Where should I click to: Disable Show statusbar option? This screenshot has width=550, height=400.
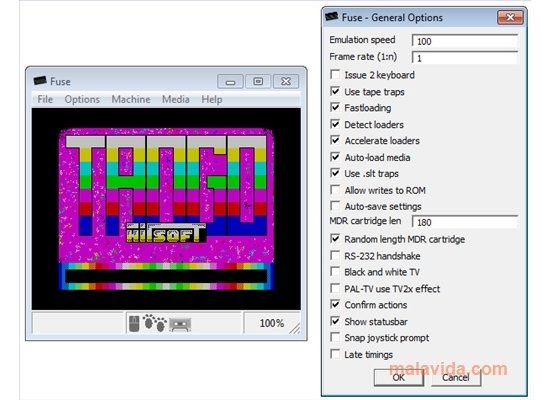point(335,321)
